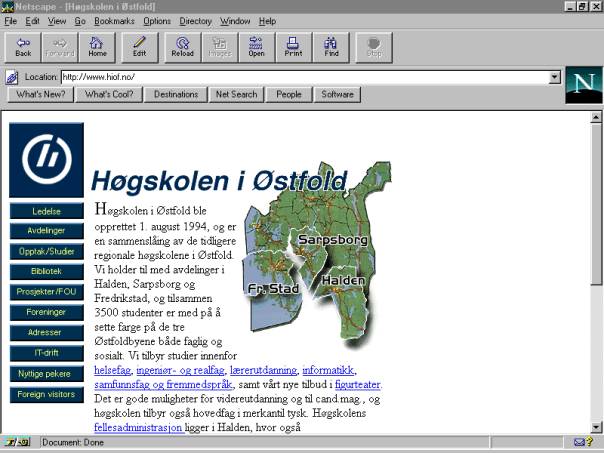Image resolution: width=604 pixels, height=453 pixels.
Task: Open the Nyttige pekere navigation button
Action: tap(47, 374)
